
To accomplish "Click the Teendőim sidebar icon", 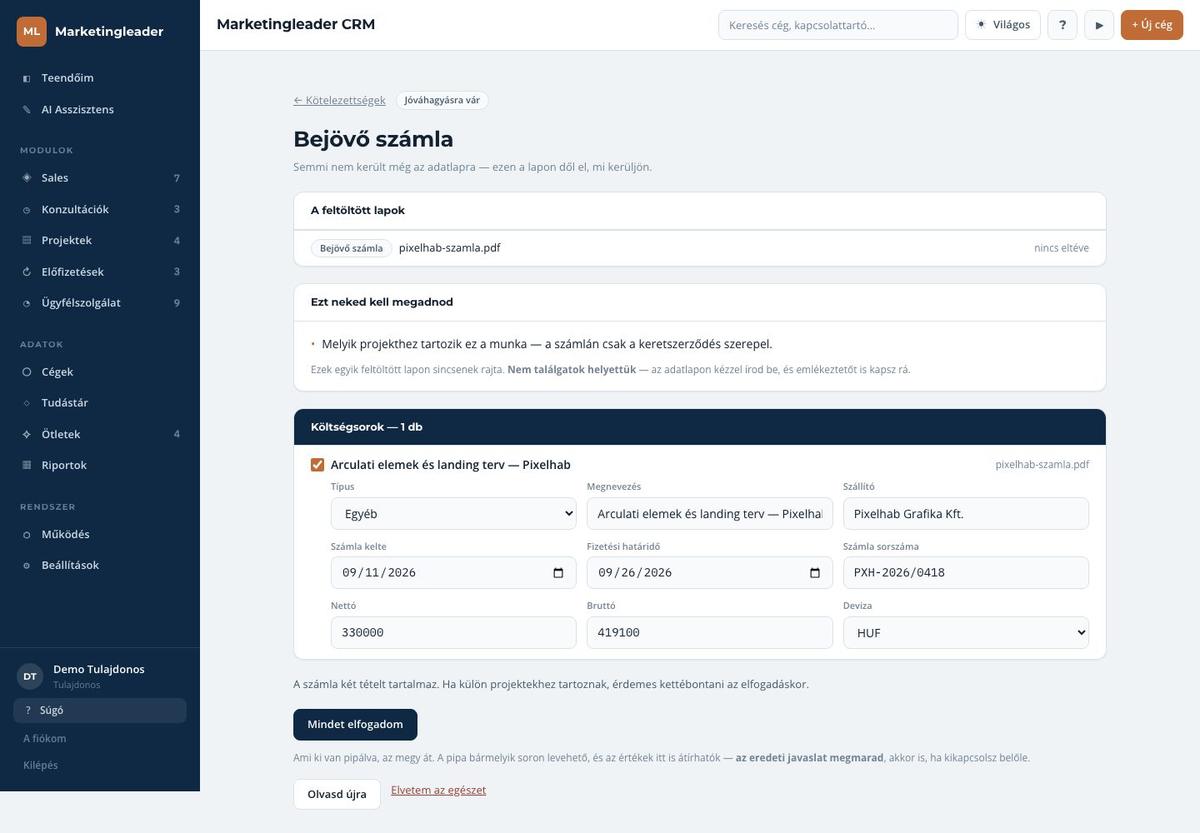I will [26, 78].
